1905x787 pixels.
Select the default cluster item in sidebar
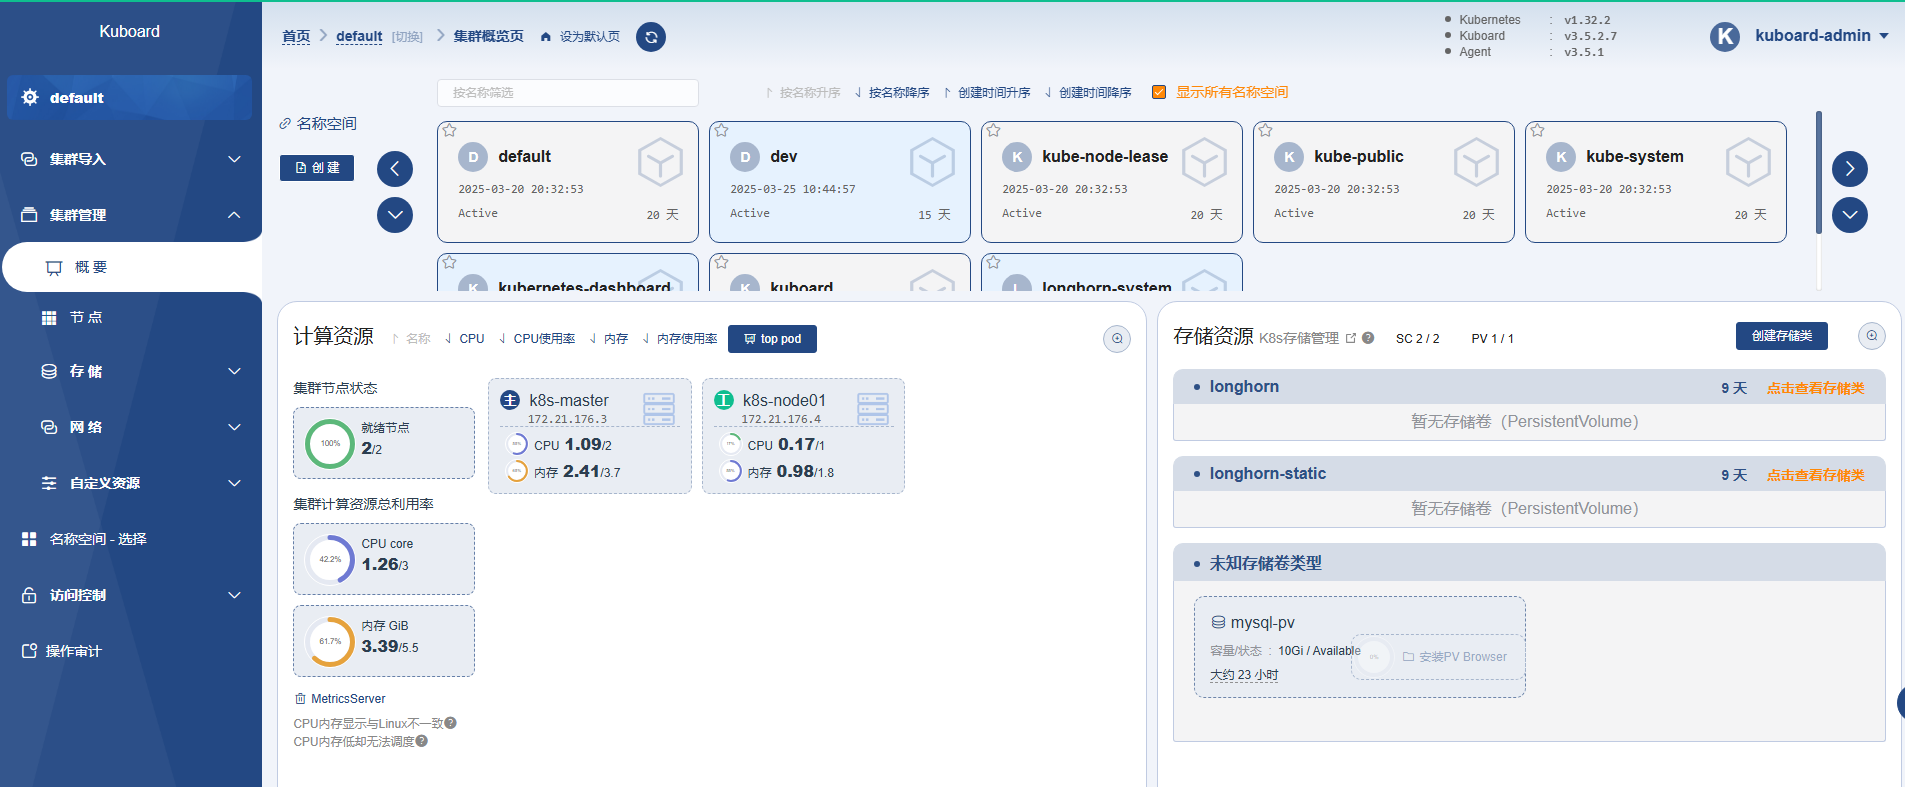click(x=130, y=97)
